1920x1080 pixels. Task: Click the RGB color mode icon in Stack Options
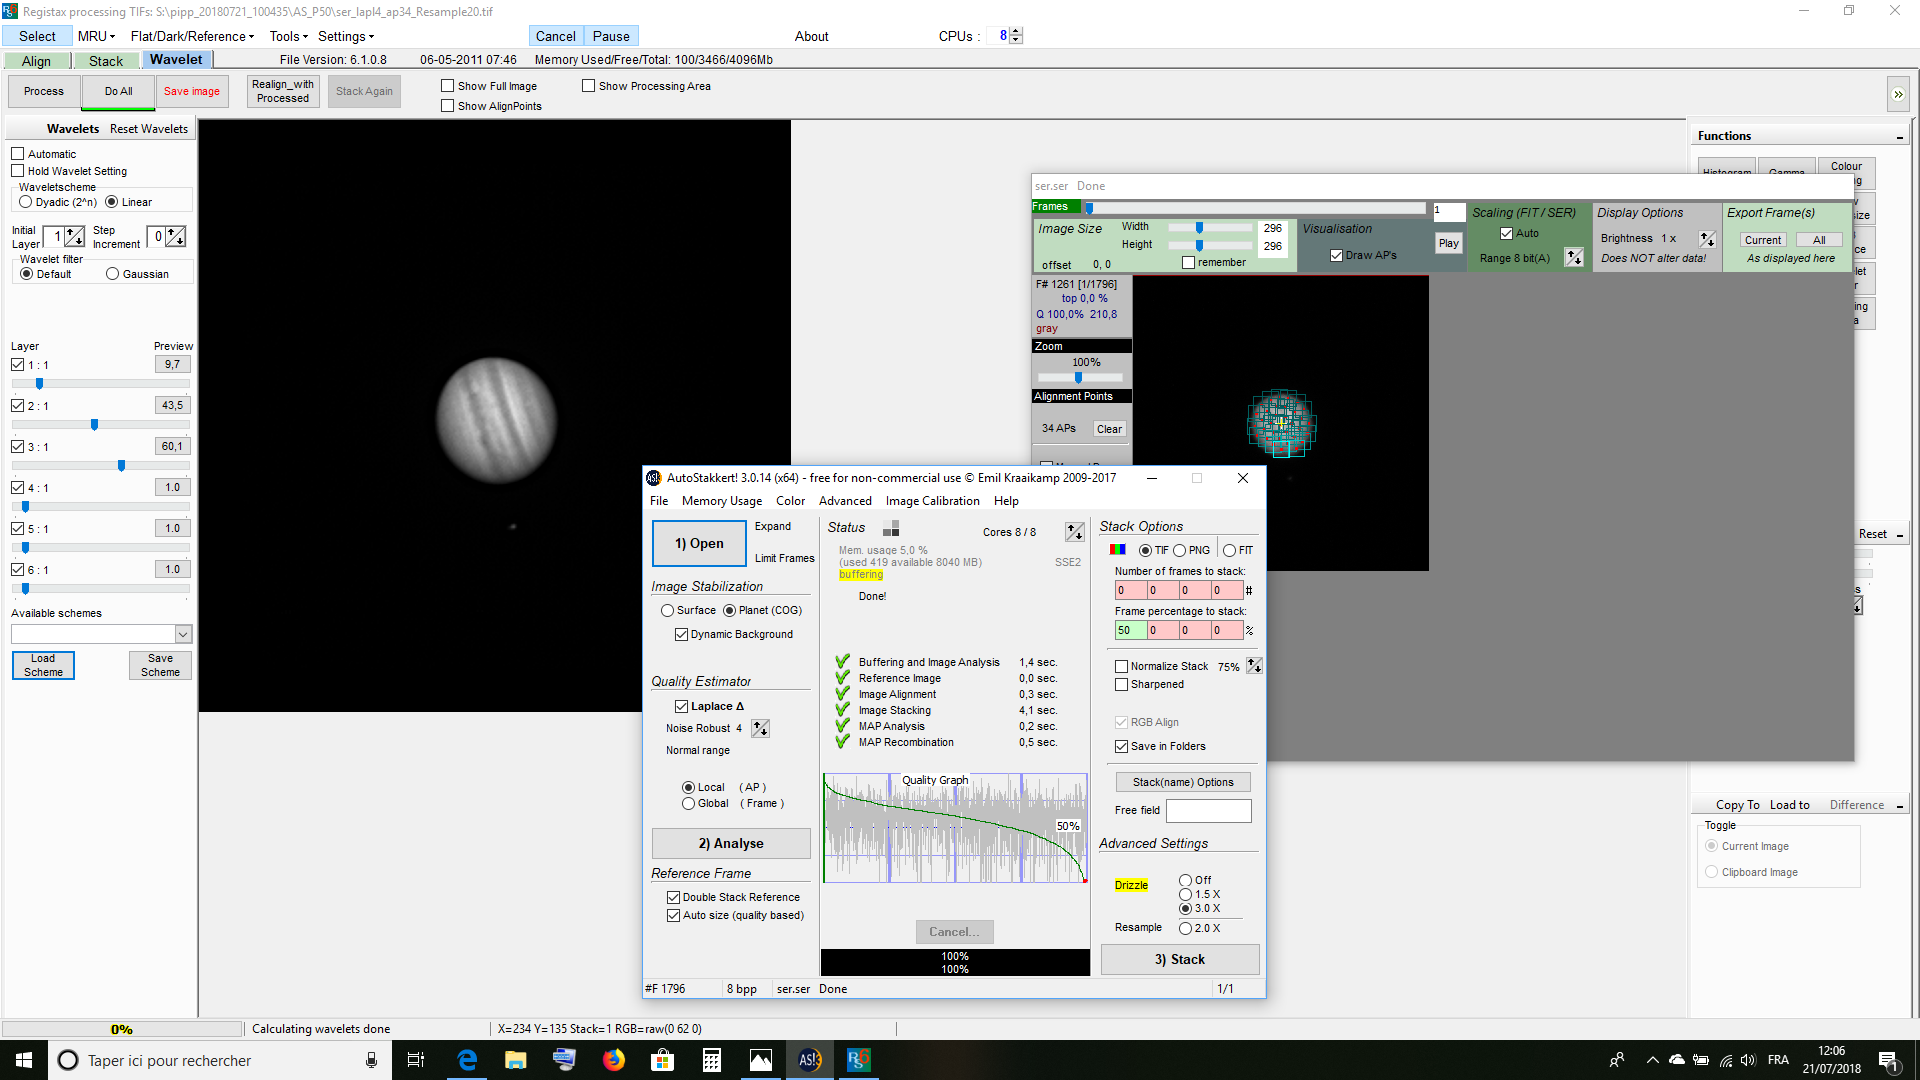pos(1117,550)
